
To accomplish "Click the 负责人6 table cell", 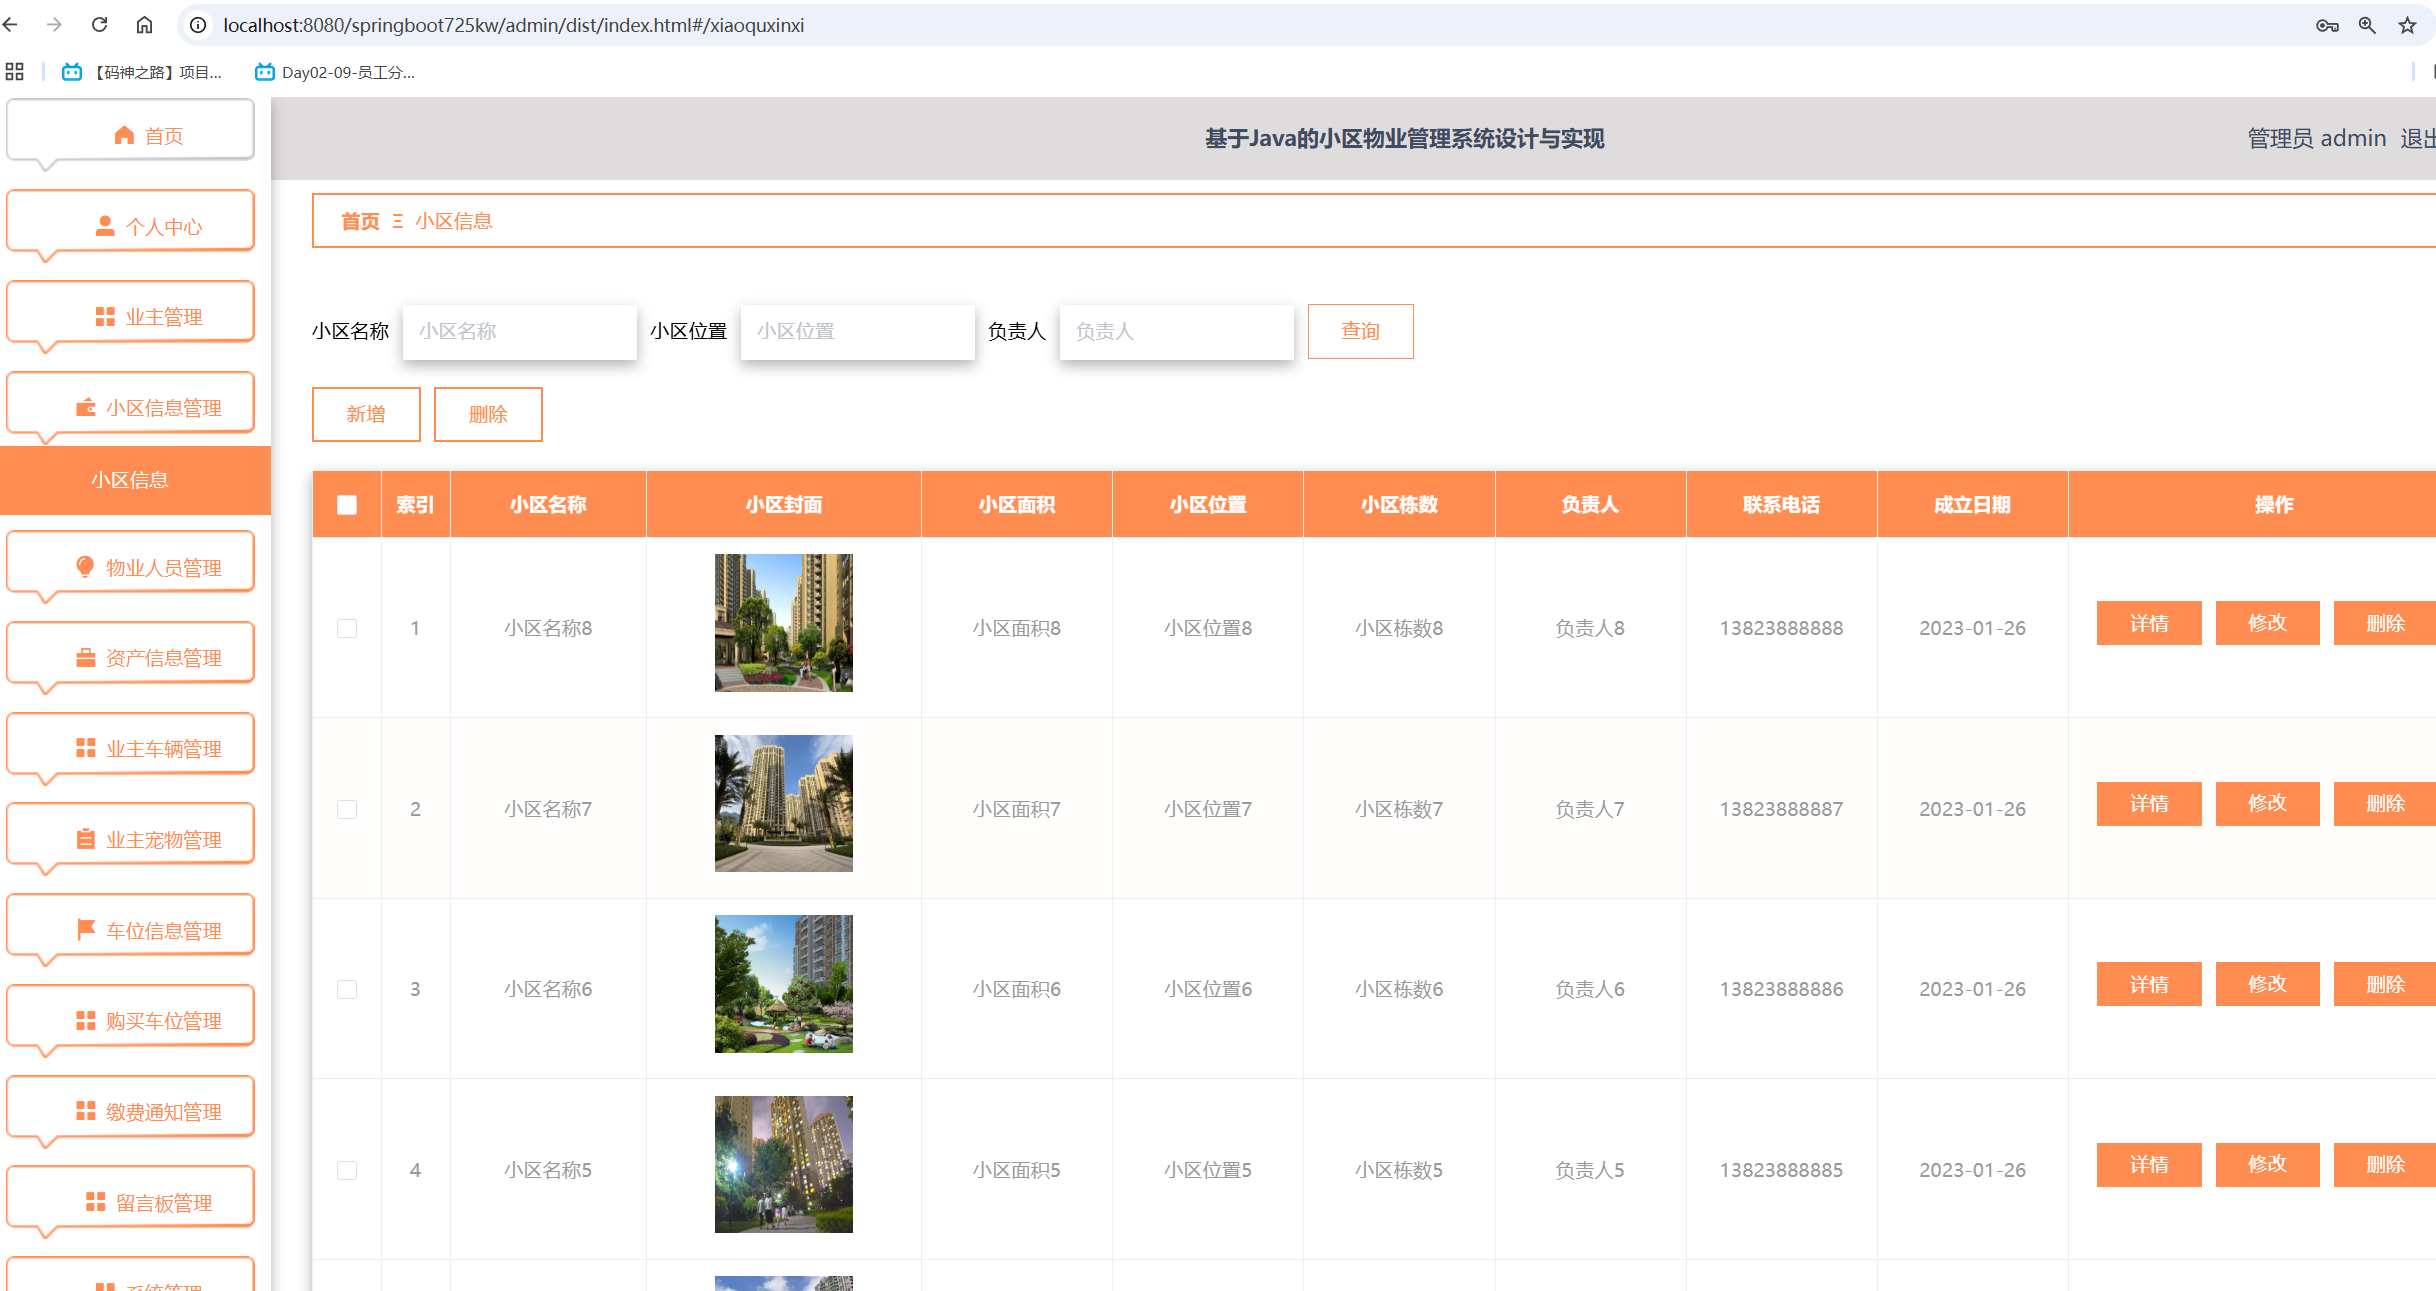I will 1590,989.
